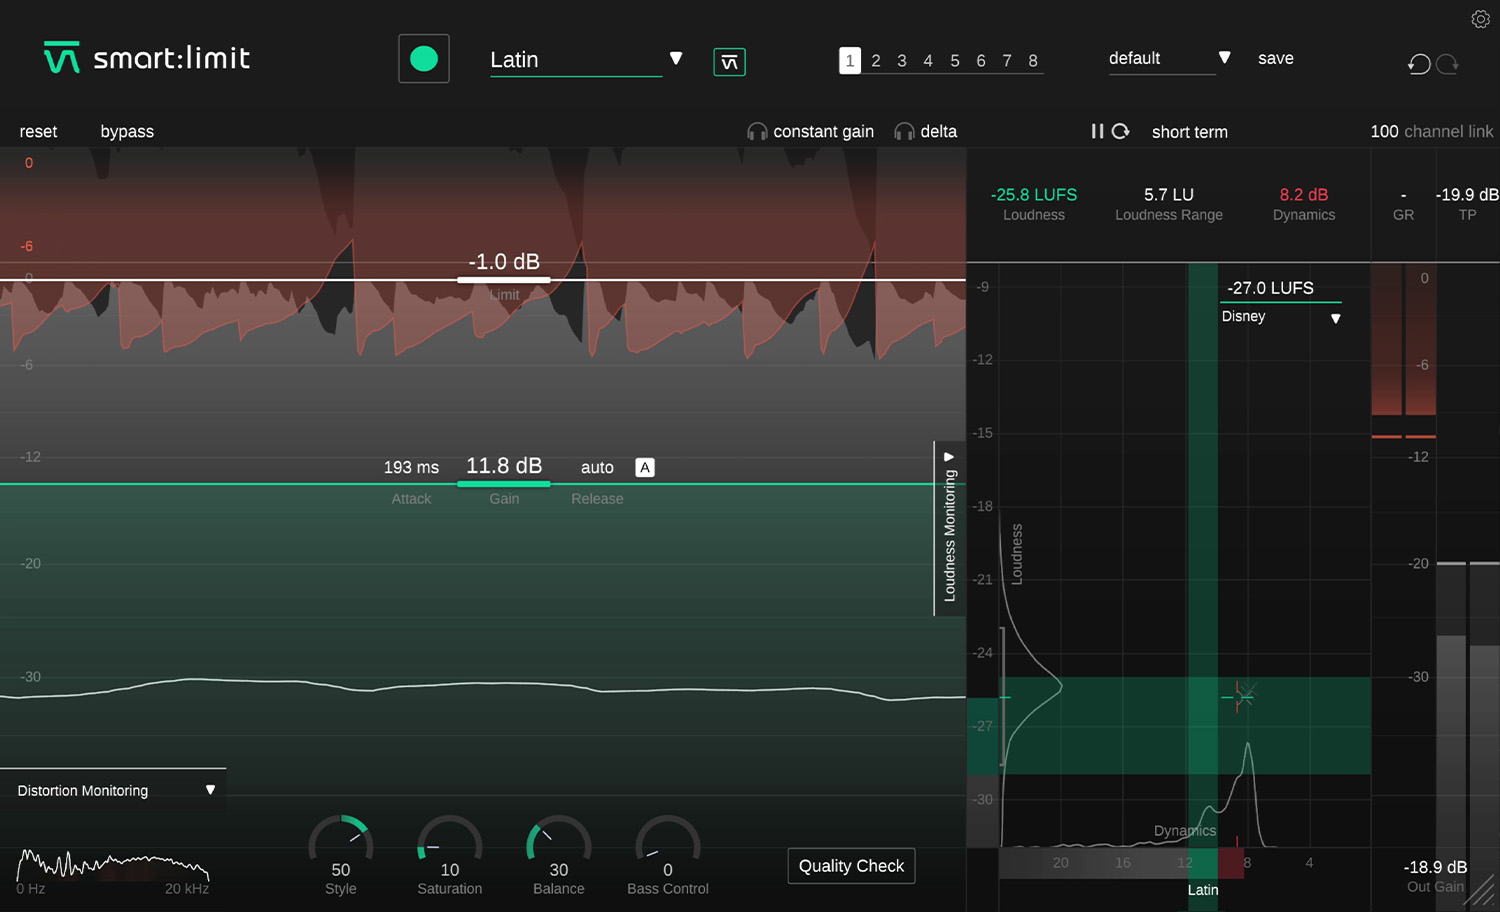Select state slot 5

point(955,61)
